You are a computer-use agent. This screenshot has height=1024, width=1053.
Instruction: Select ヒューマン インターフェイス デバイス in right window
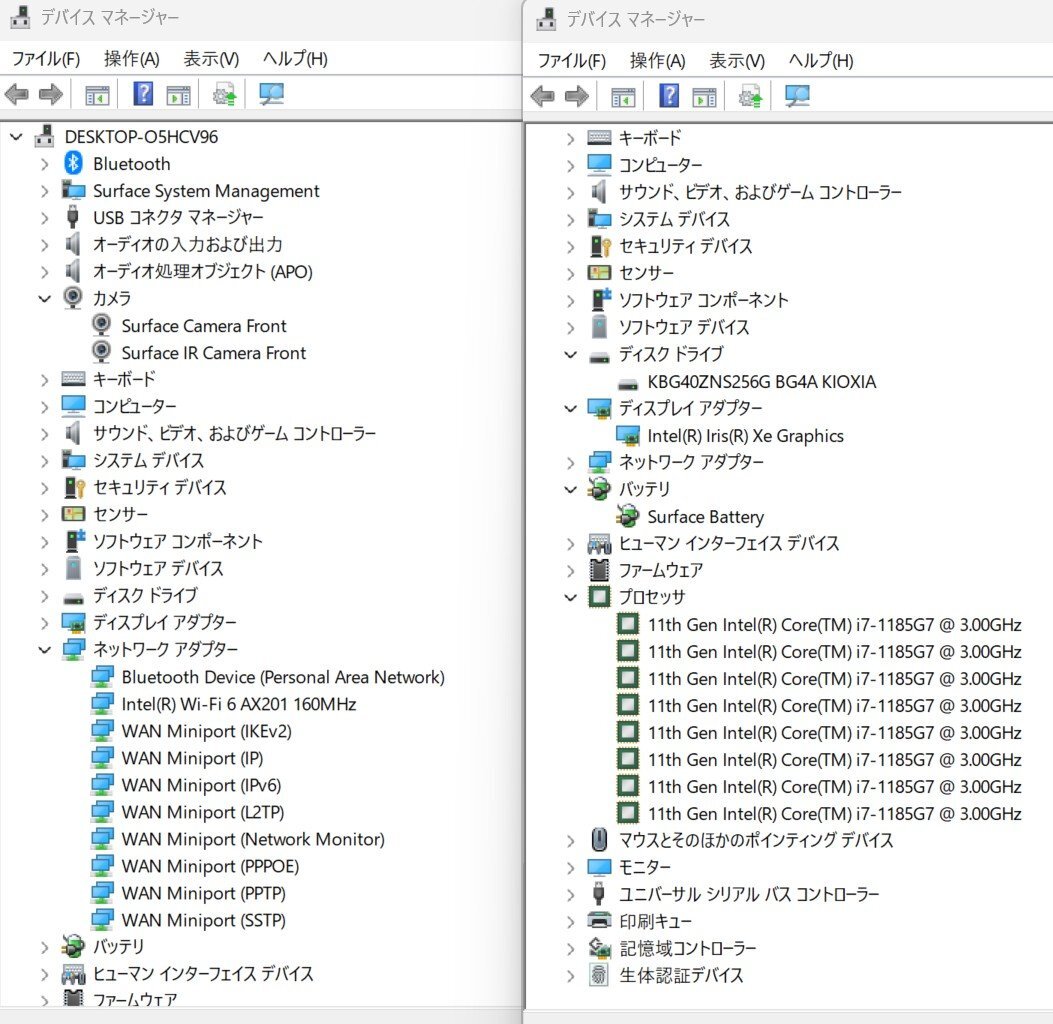pyautogui.click(x=729, y=543)
